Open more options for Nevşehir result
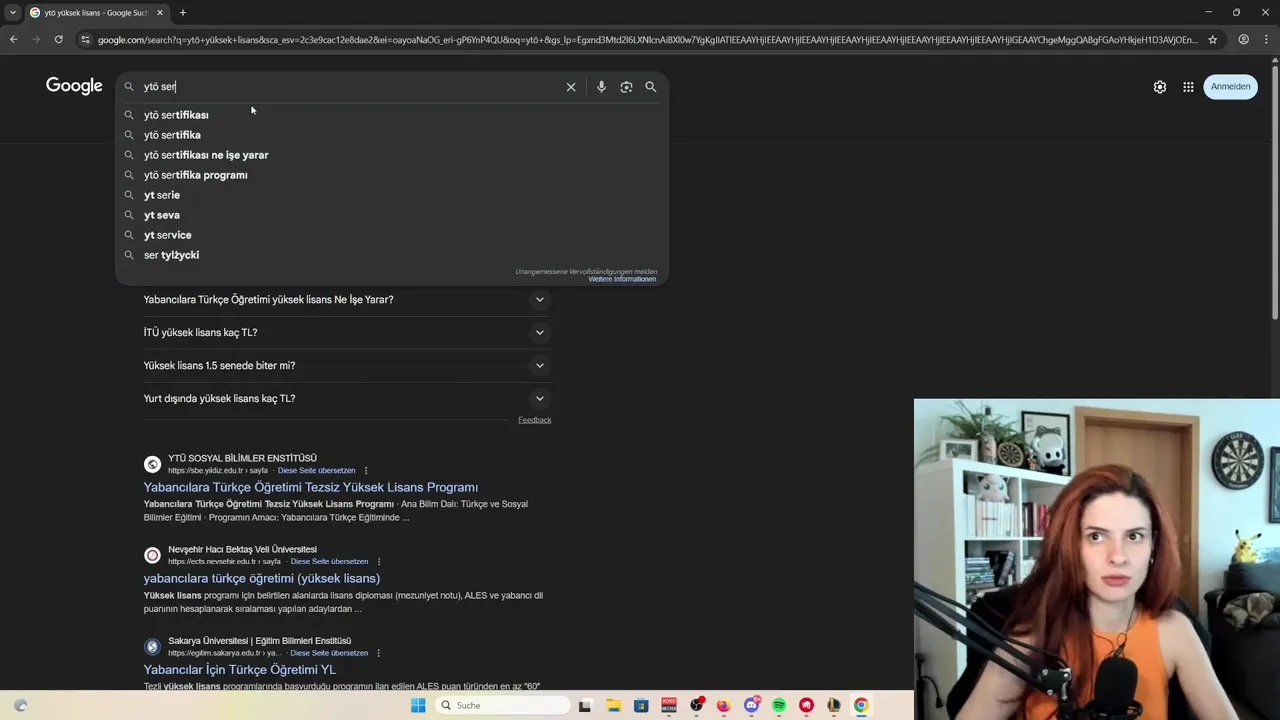 pos(379,562)
